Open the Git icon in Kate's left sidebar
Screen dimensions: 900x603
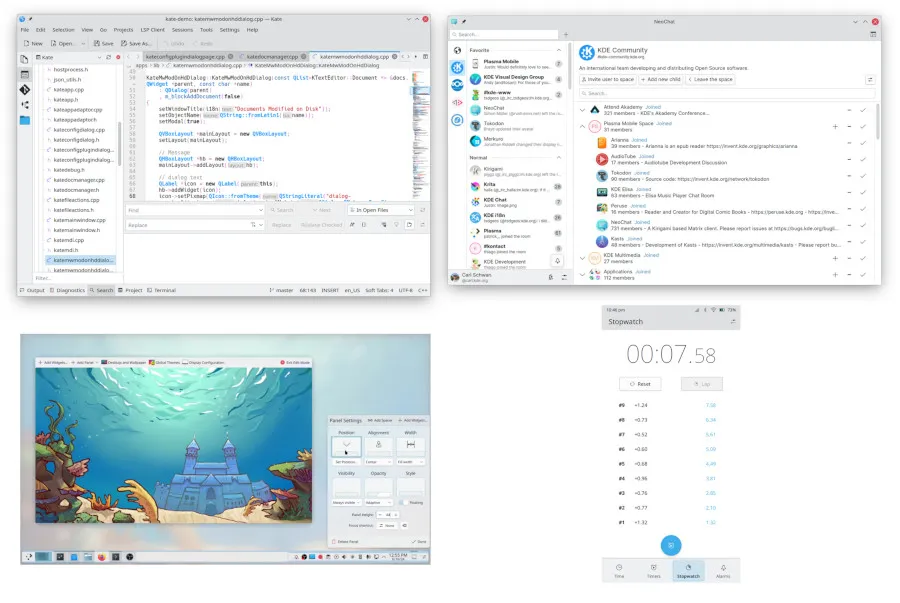tap(24, 90)
